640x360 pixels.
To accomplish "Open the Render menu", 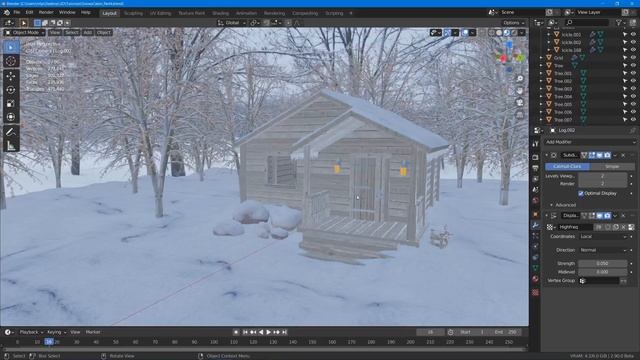I will [46, 13].
